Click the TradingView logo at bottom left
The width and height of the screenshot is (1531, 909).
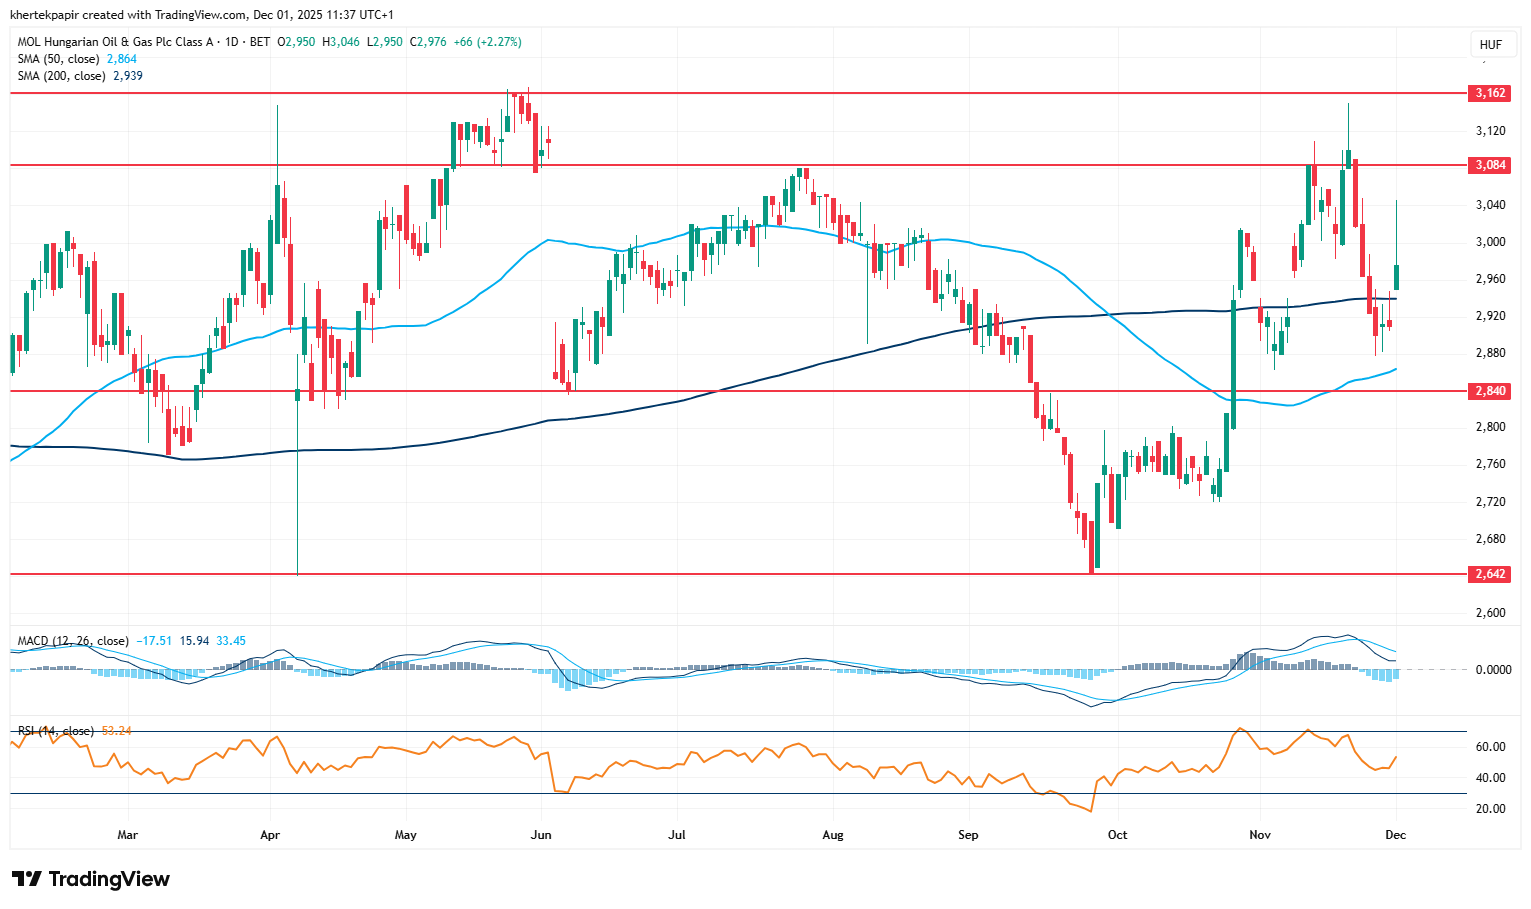tap(91, 879)
